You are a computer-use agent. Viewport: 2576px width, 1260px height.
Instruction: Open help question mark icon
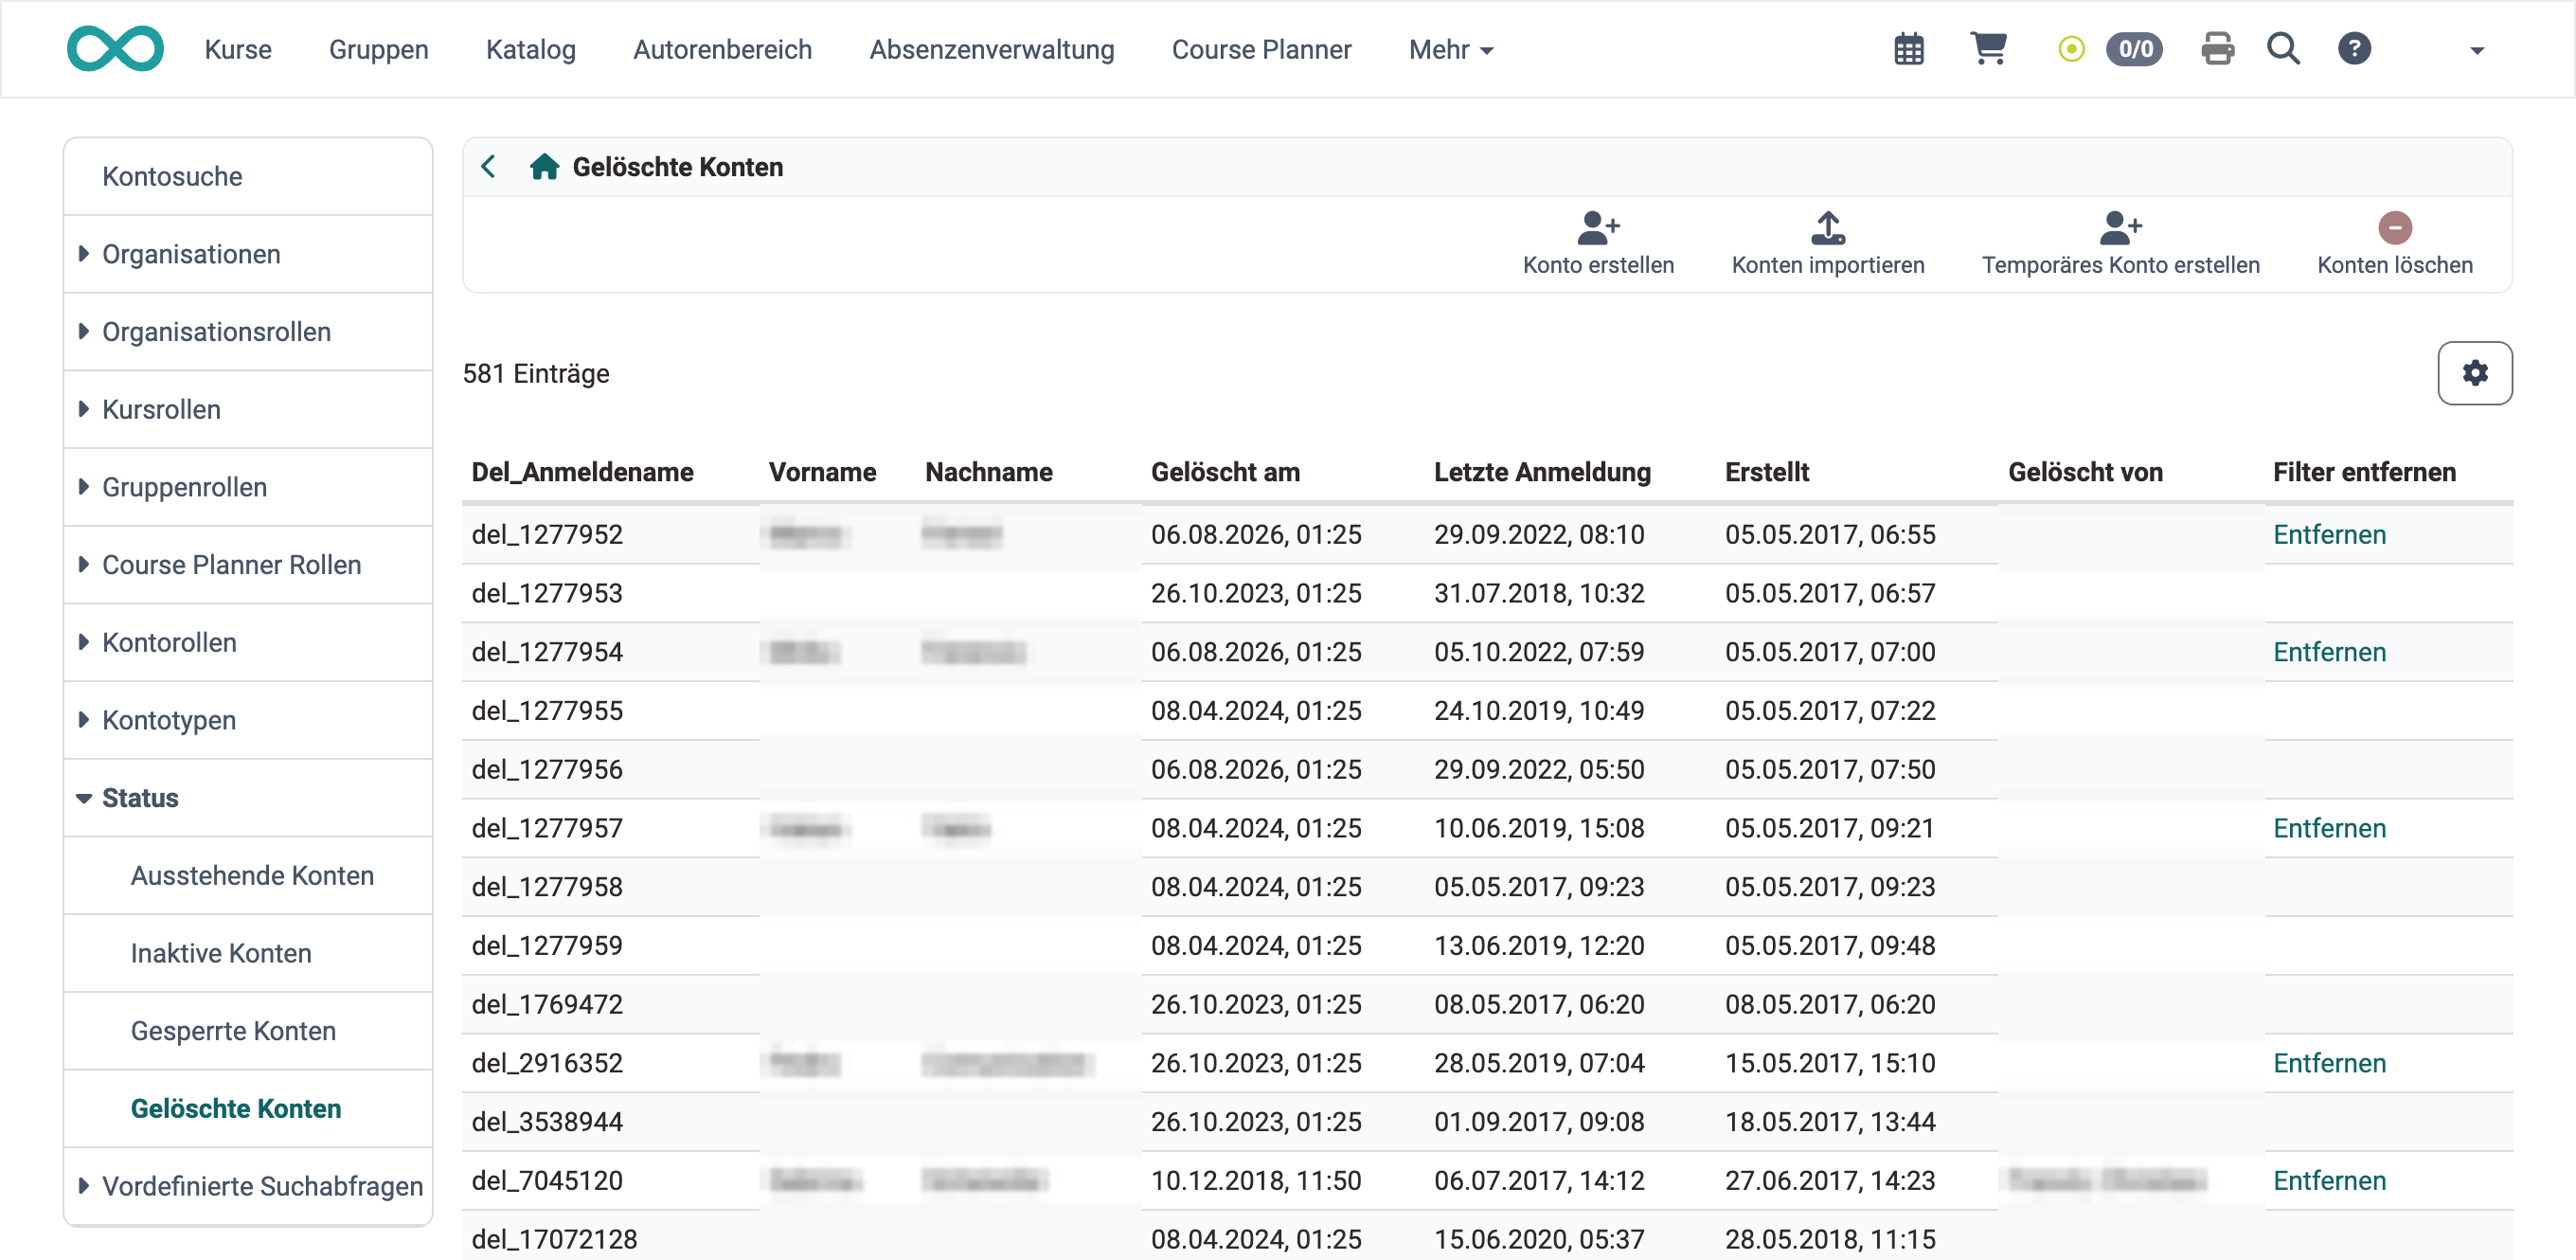tap(2354, 49)
